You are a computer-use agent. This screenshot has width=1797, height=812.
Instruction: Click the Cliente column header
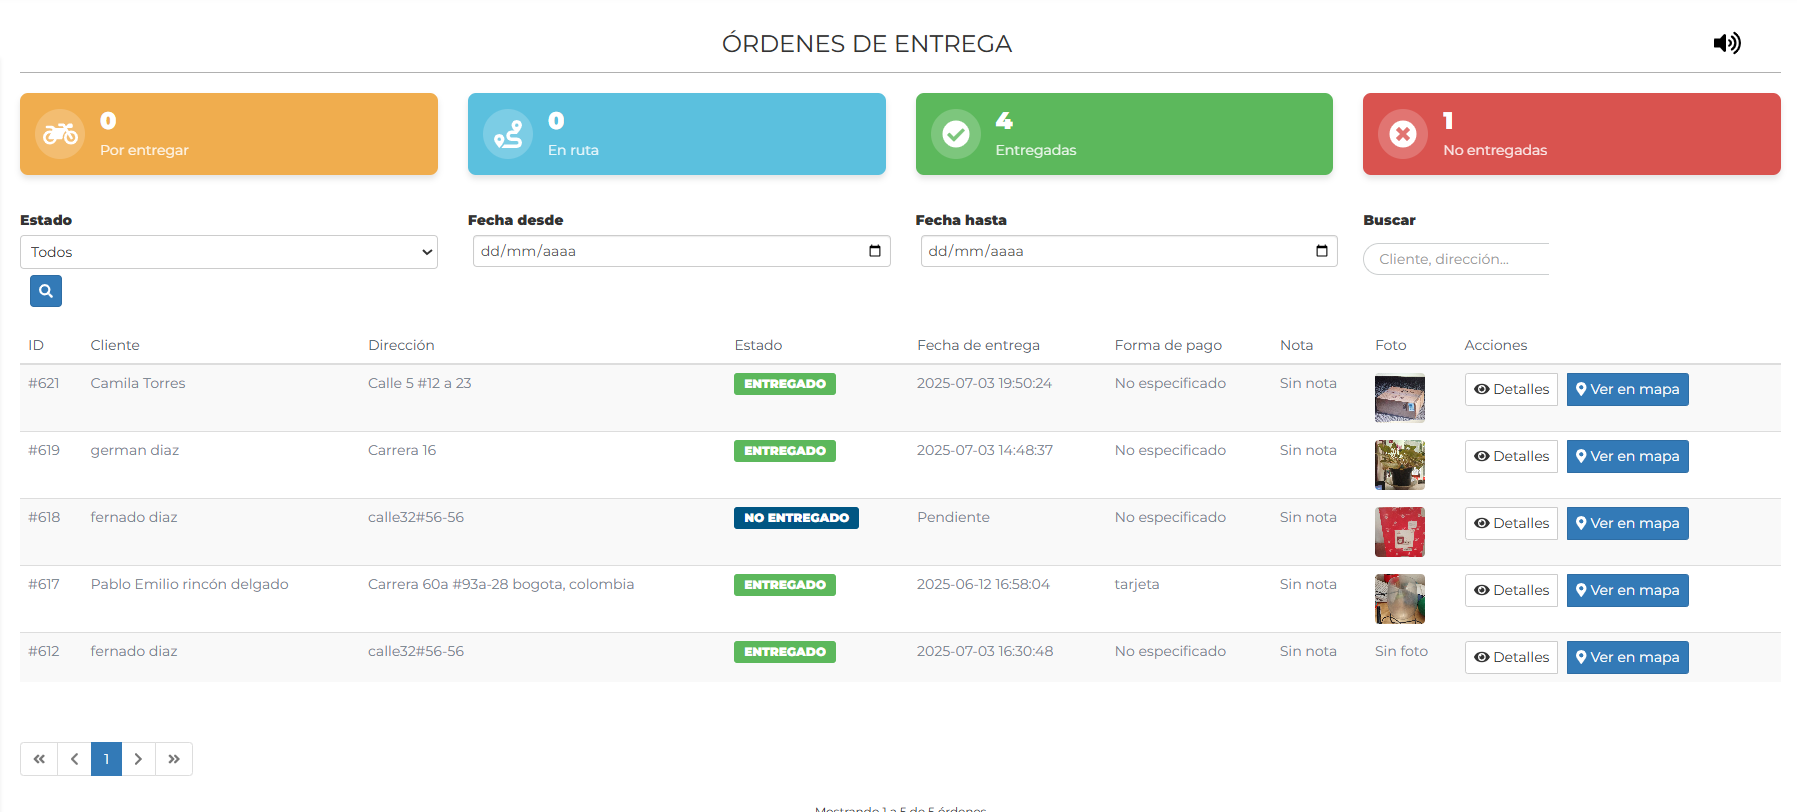(x=115, y=345)
